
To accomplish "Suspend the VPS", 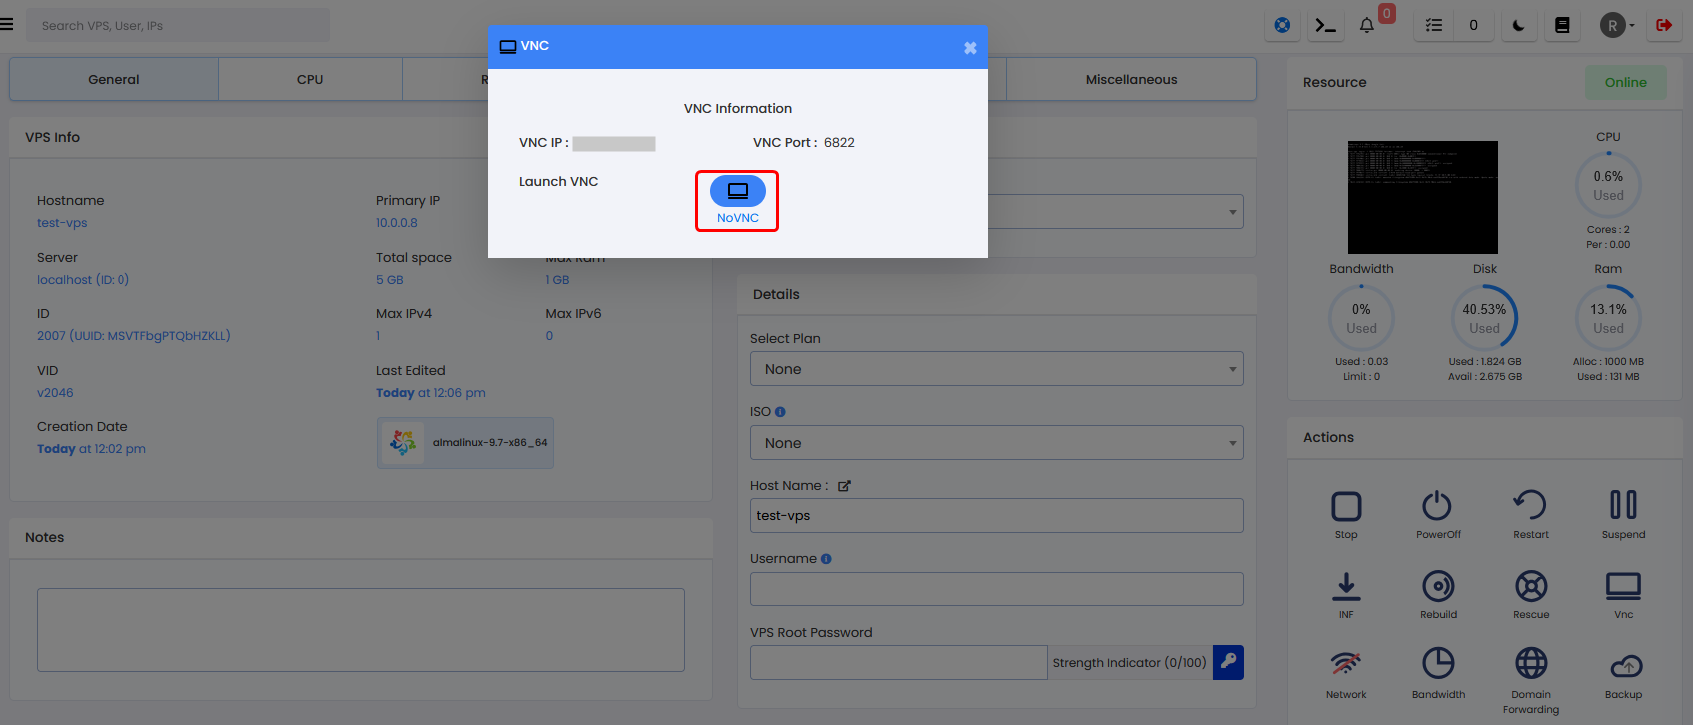I will [1622, 506].
